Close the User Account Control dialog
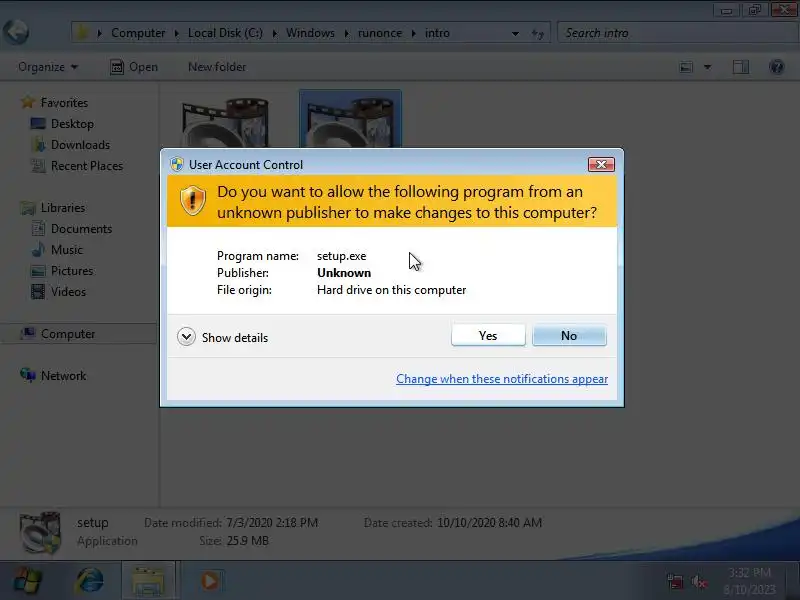 click(x=601, y=164)
